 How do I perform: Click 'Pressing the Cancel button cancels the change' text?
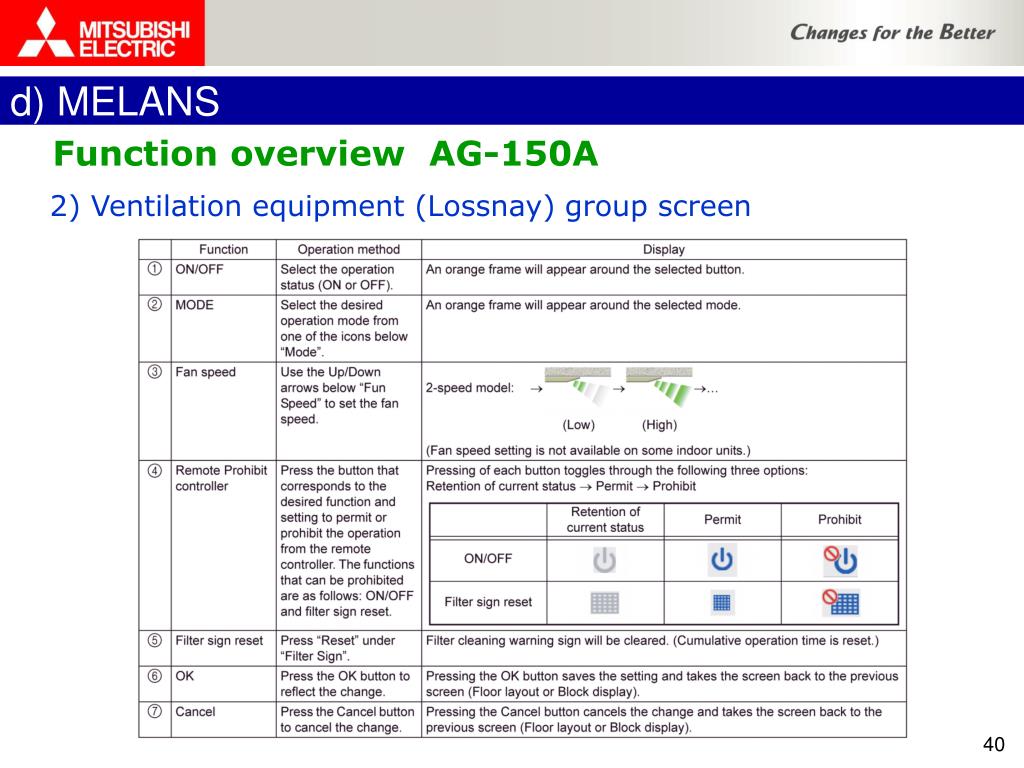point(654,720)
